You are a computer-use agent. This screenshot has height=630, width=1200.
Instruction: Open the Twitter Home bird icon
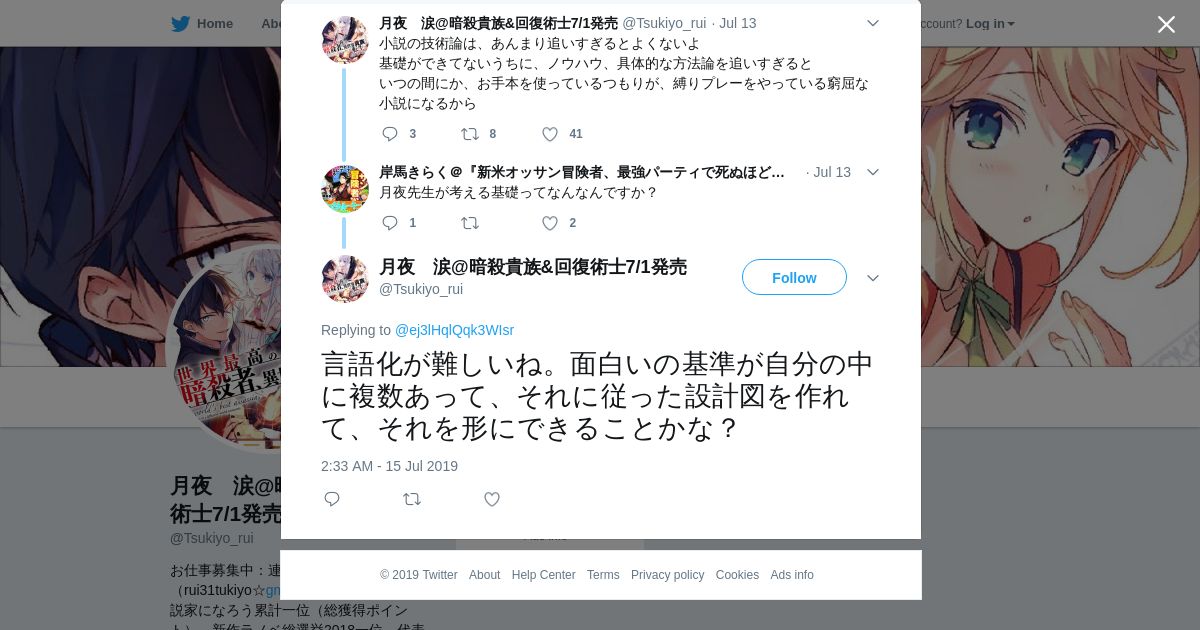coord(180,23)
